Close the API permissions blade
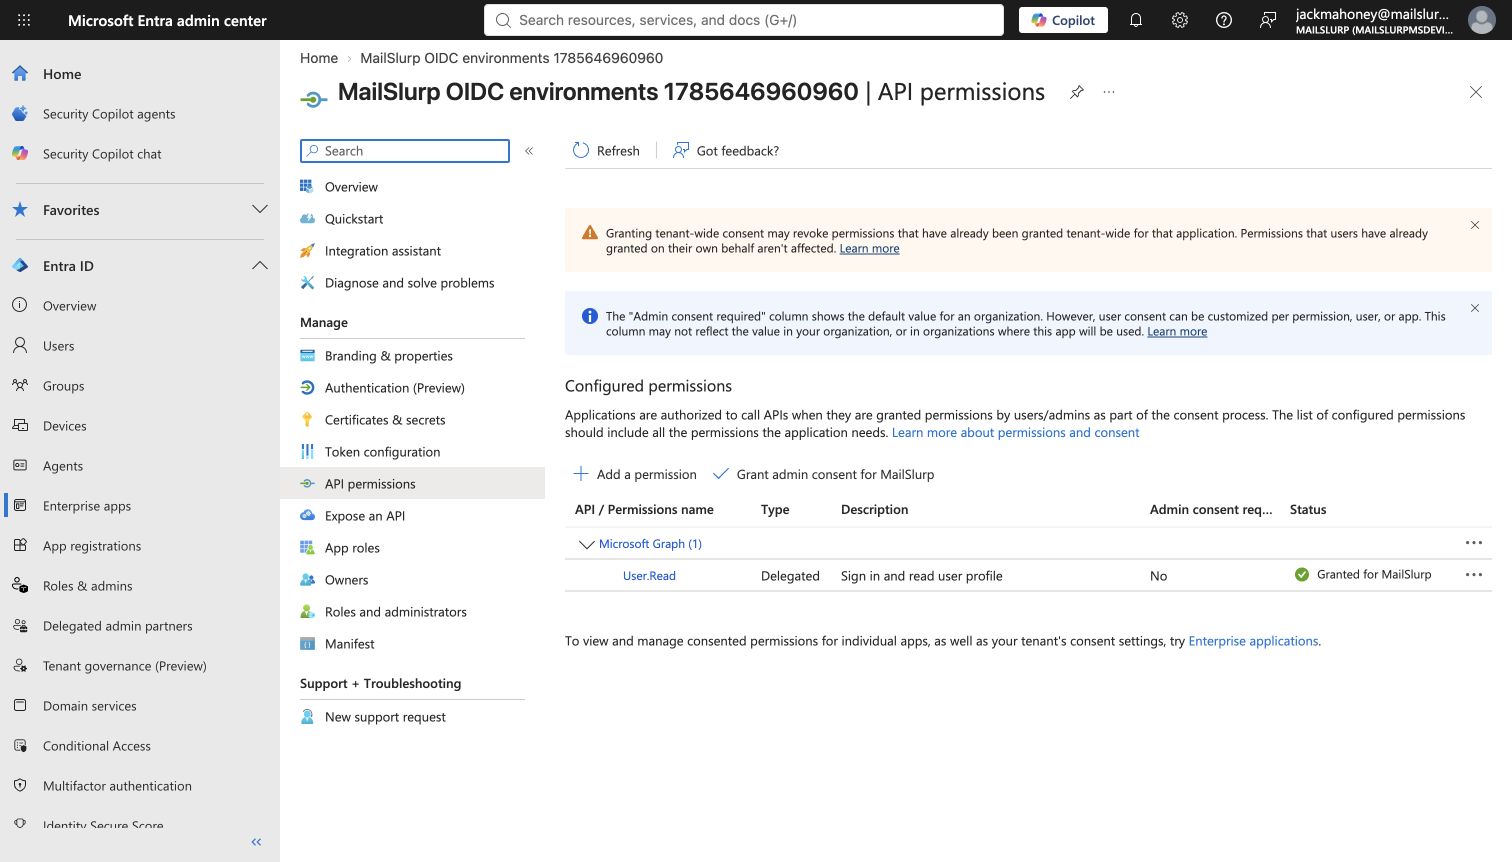 coord(1476,92)
